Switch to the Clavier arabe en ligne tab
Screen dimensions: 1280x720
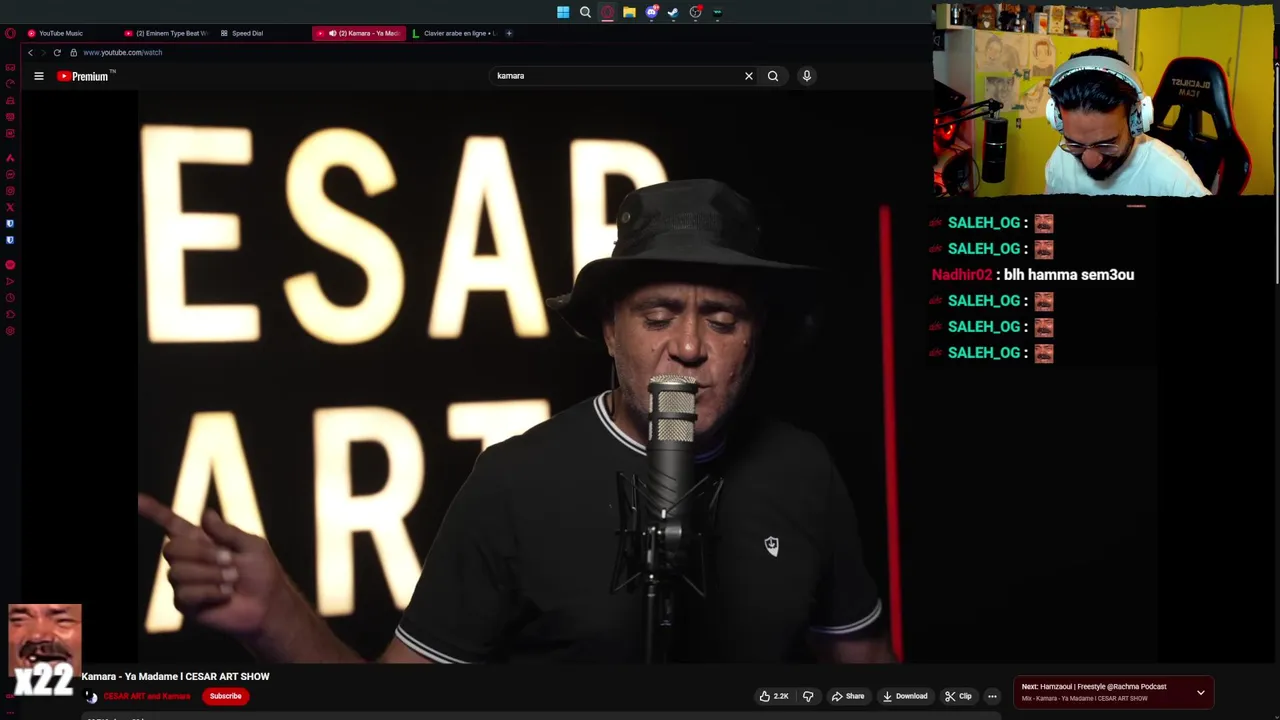pos(454,33)
